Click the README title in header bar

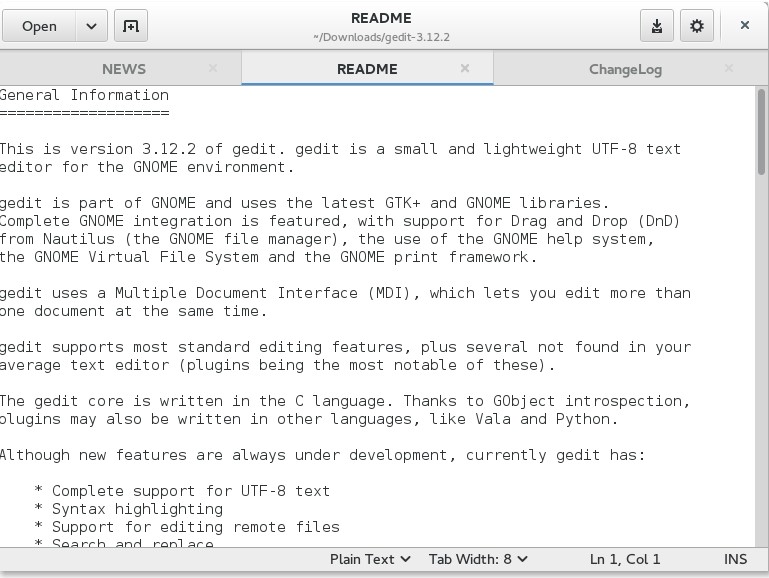(x=381, y=18)
